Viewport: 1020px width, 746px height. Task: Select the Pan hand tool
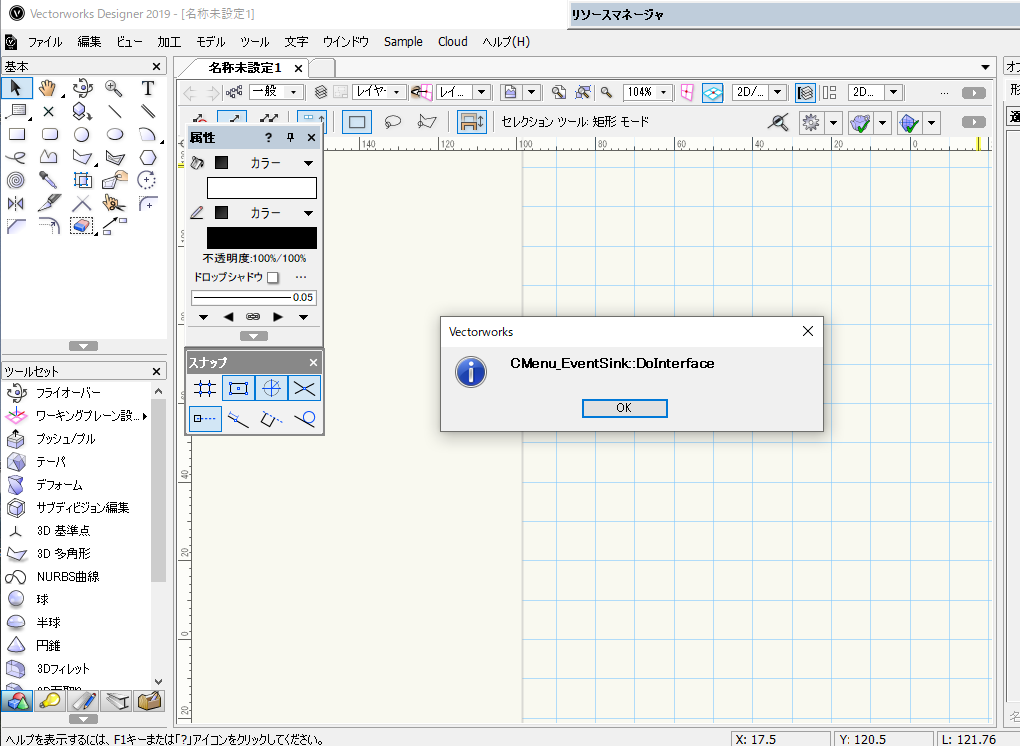click(47, 88)
